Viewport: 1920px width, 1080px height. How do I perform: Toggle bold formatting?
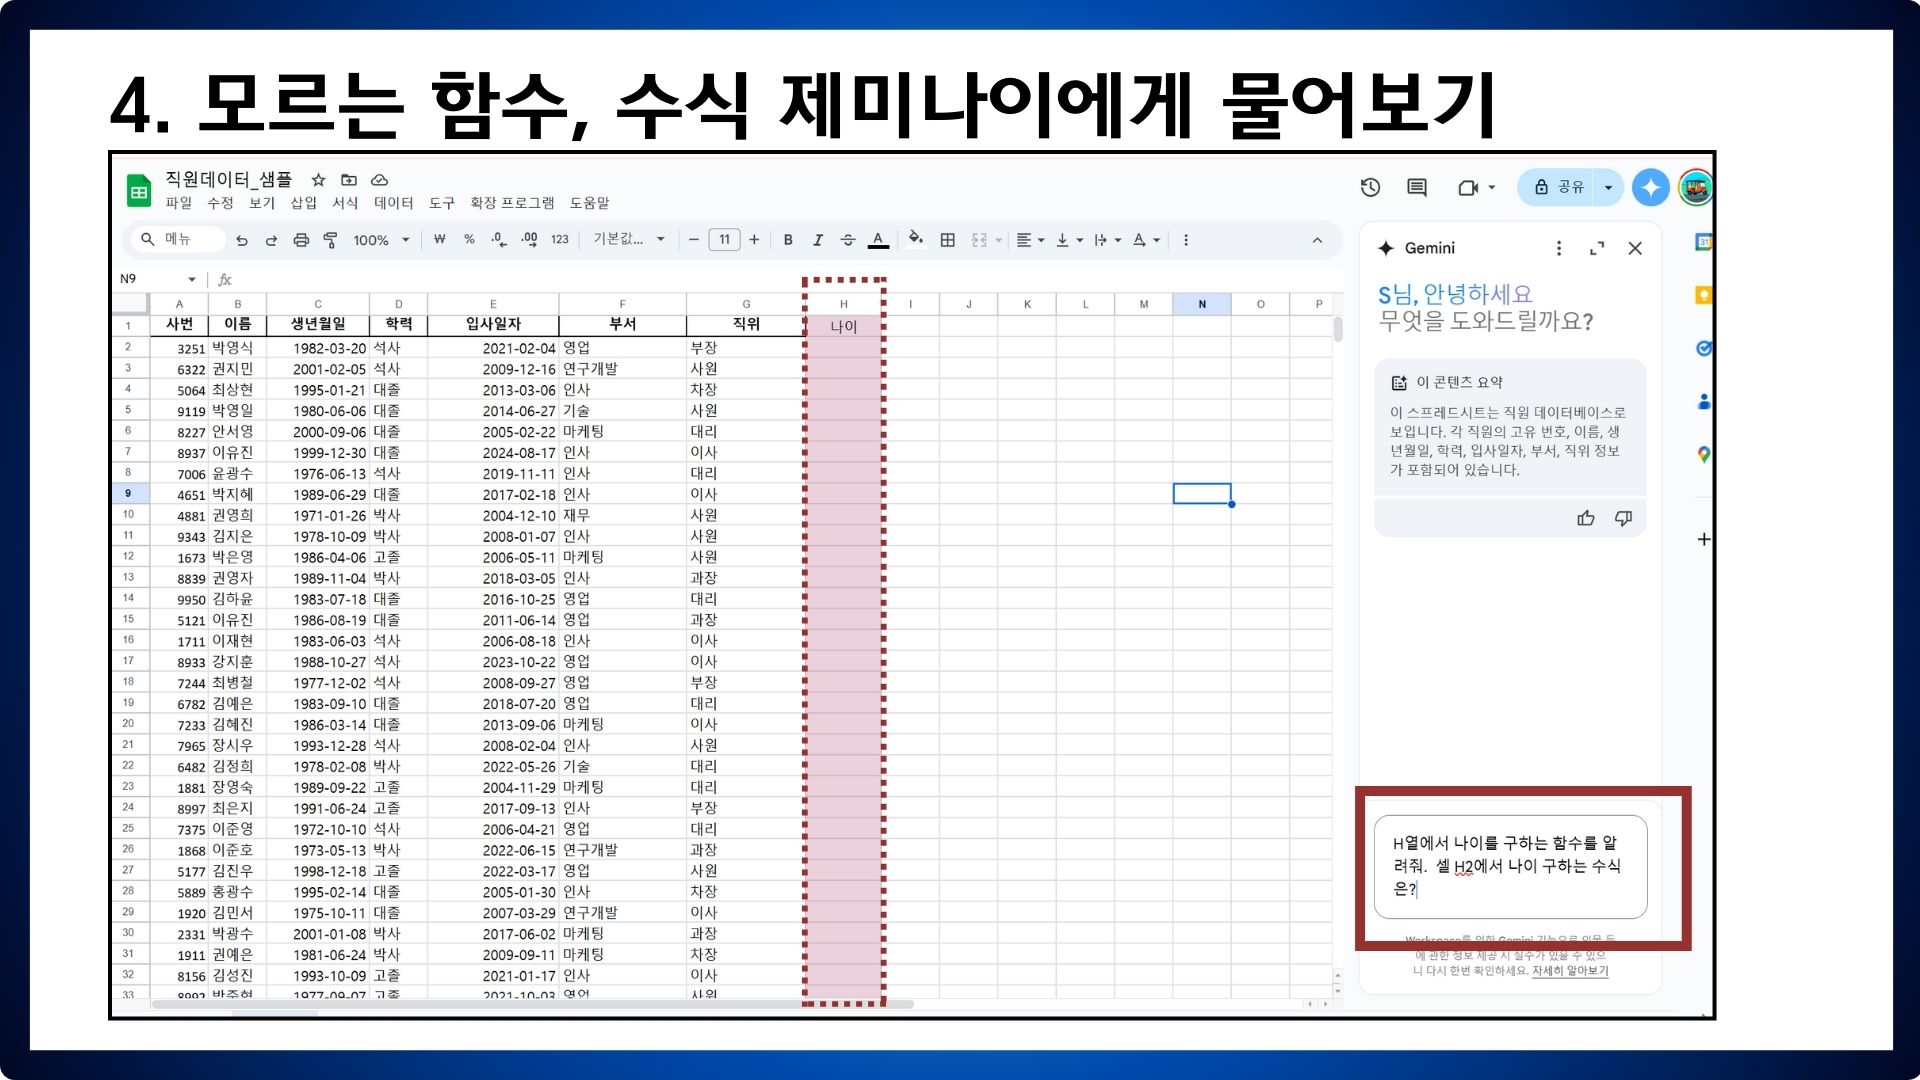coord(788,240)
